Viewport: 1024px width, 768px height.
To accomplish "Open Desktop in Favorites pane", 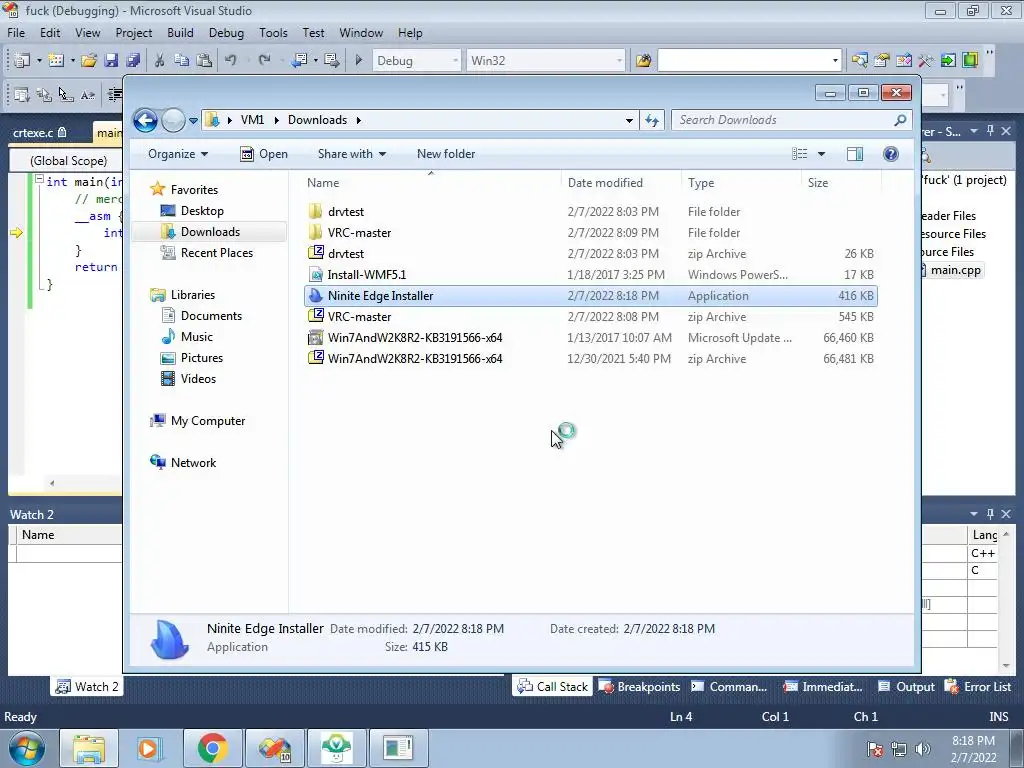I will coord(202,211).
